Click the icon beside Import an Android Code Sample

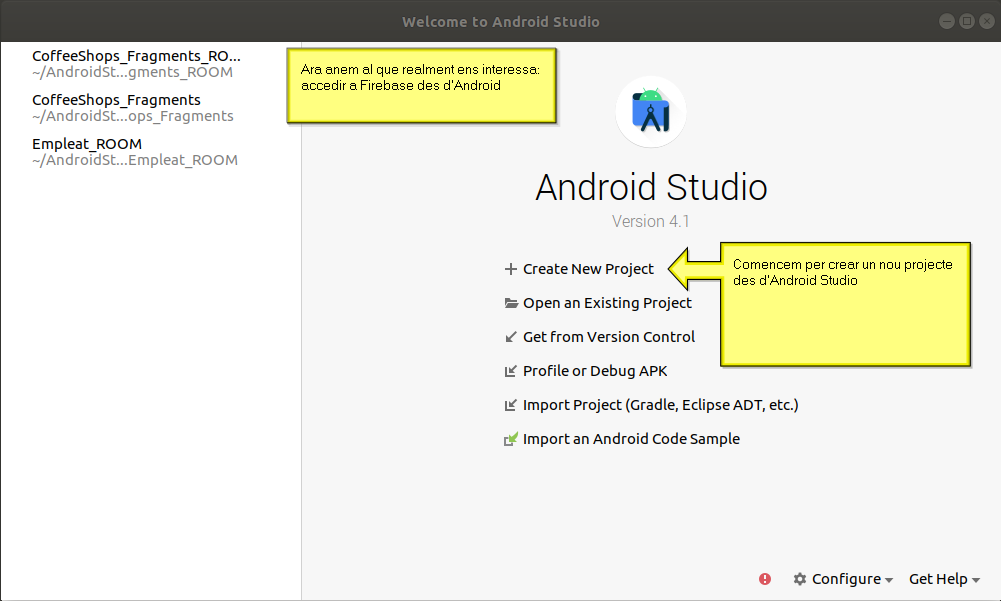pos(511,439)
